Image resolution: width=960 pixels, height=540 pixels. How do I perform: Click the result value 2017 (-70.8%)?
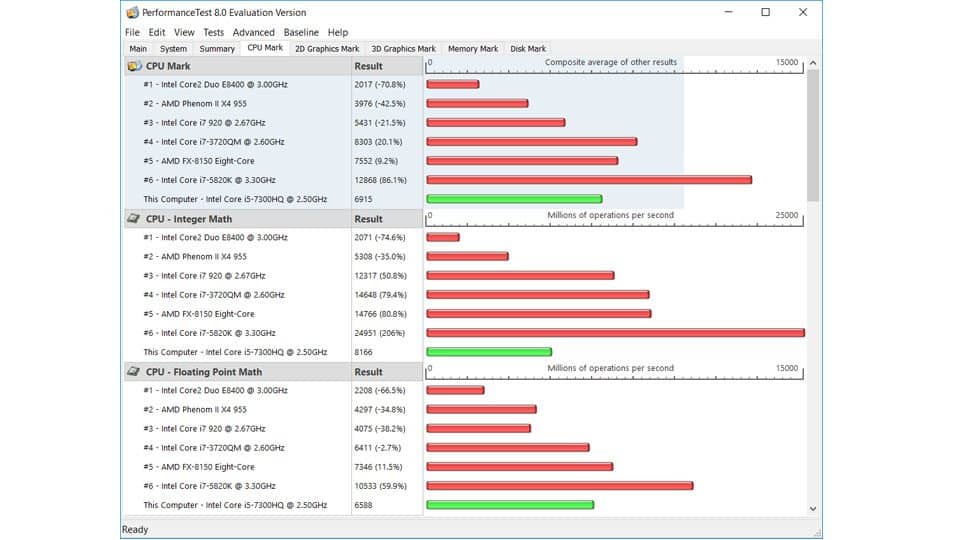coord(380,84)
